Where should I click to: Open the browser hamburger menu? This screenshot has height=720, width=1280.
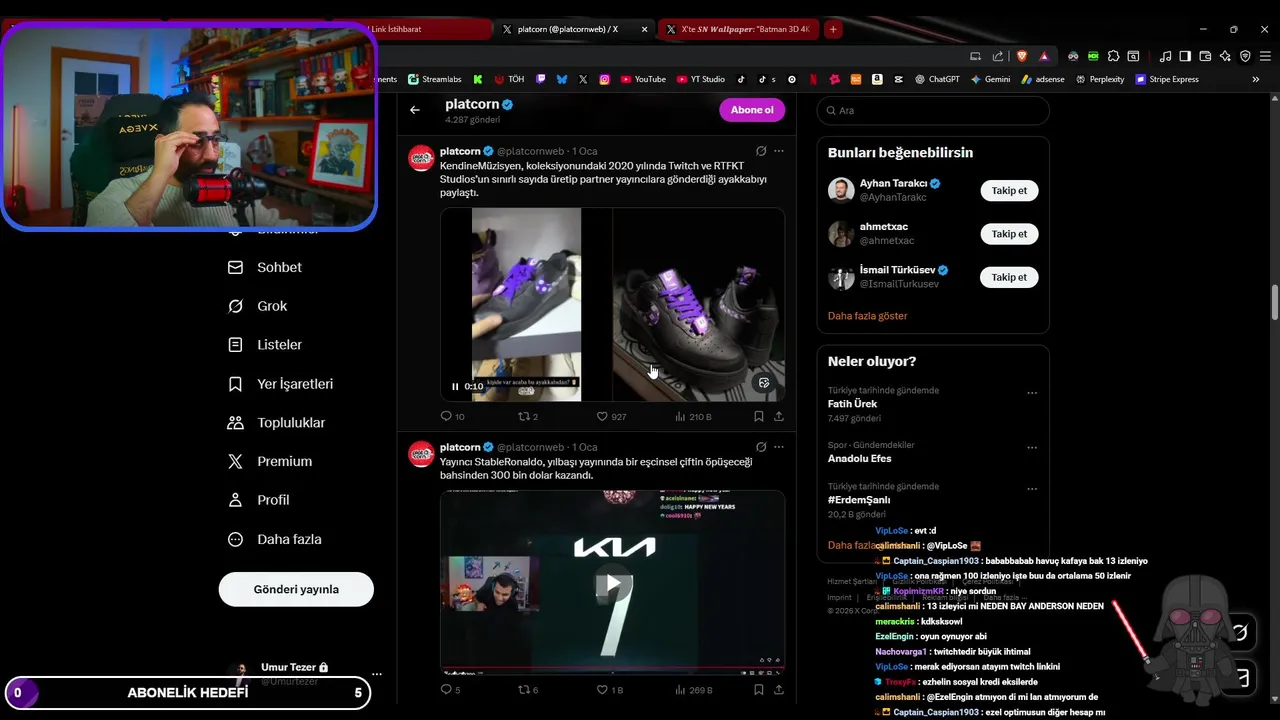[x=1264, y=56]
